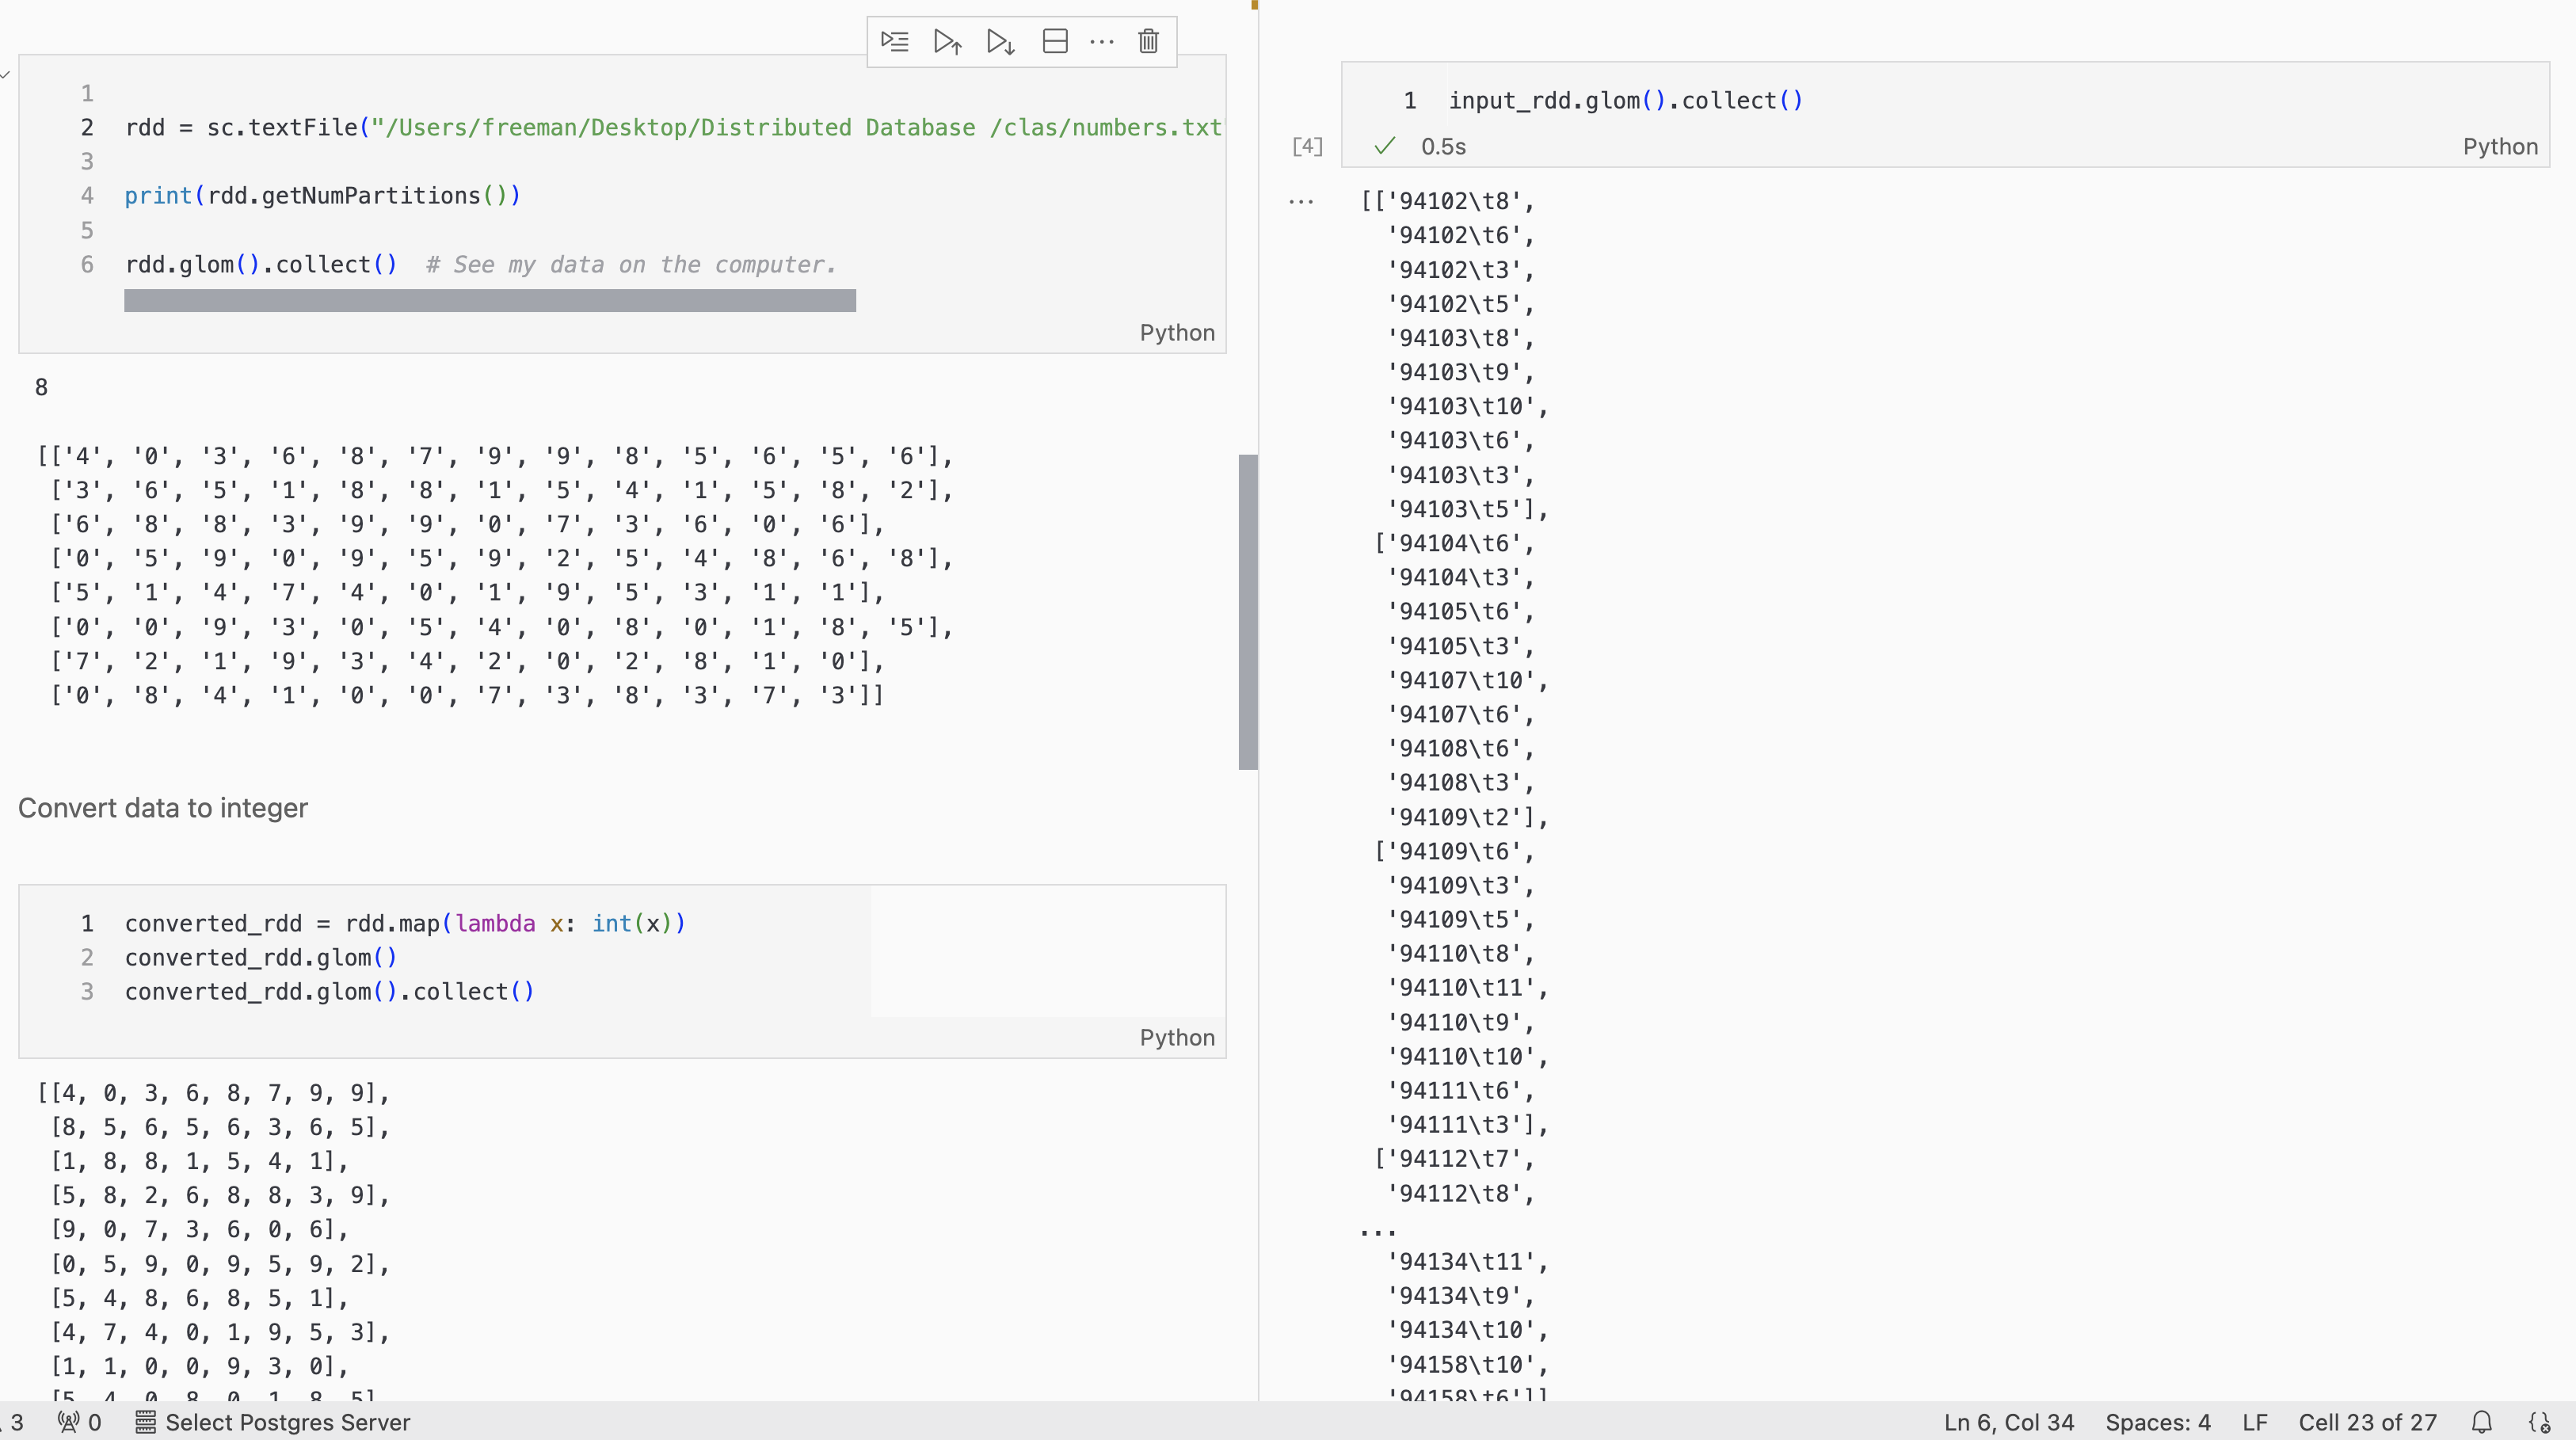Click the horizontal scrollbar in the first code cell
Screen dimensions: 2576x1440
[x=489, y=301]
